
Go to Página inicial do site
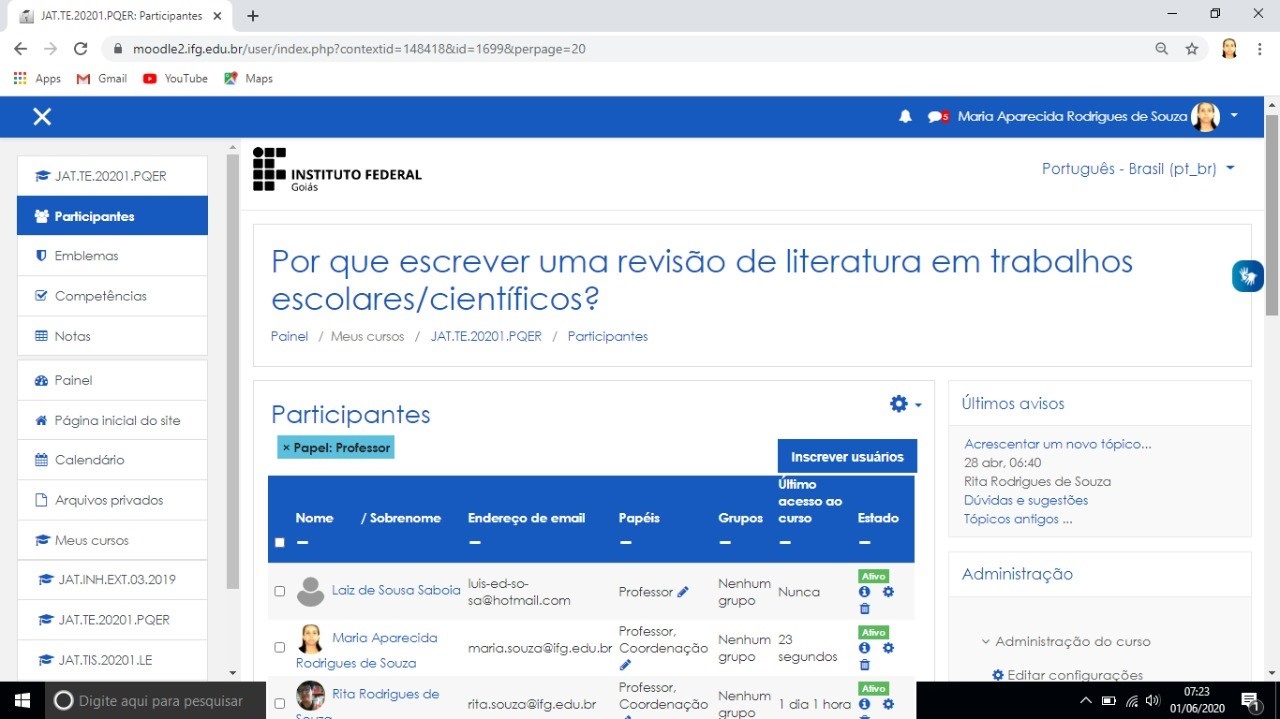pos(112,420)
